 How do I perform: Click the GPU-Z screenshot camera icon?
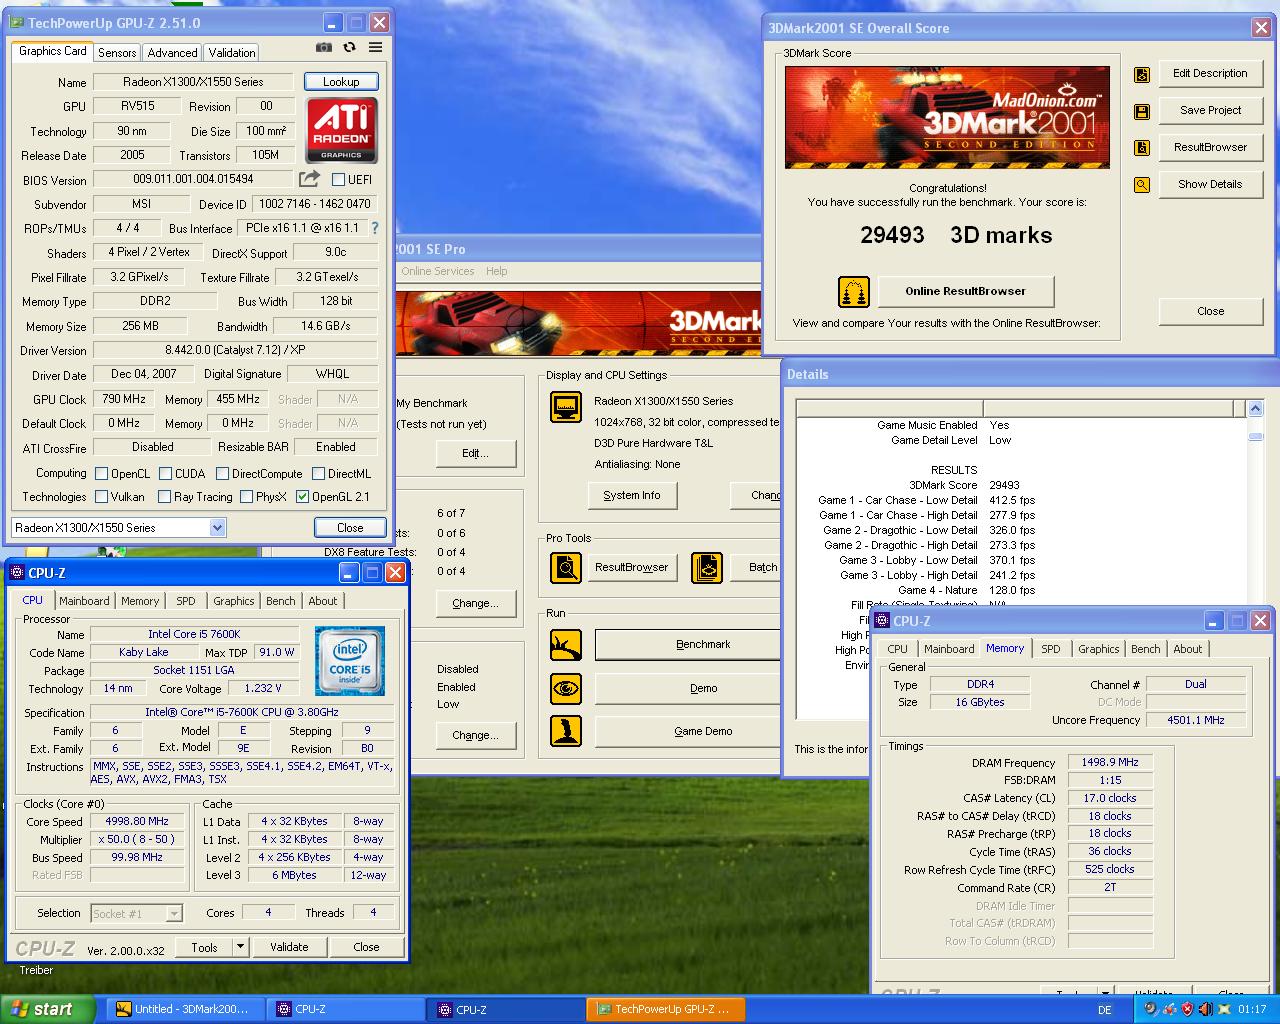tap(324, 47)
